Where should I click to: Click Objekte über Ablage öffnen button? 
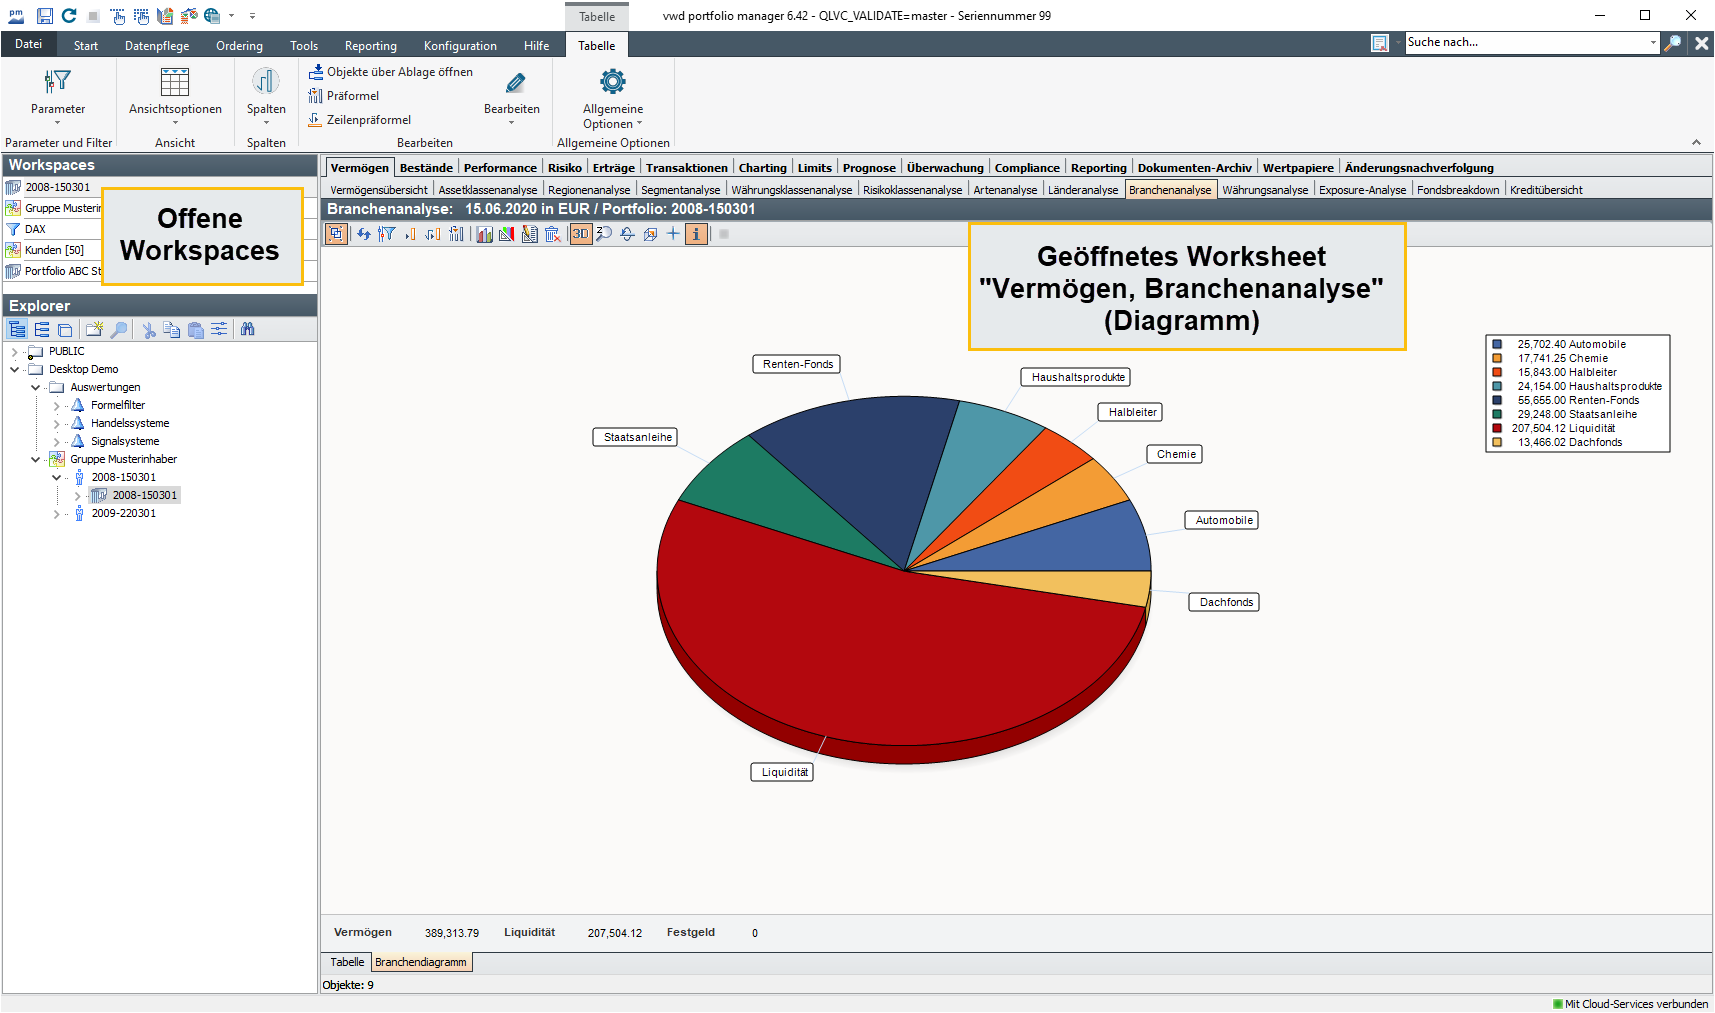[x=390, y=72]
